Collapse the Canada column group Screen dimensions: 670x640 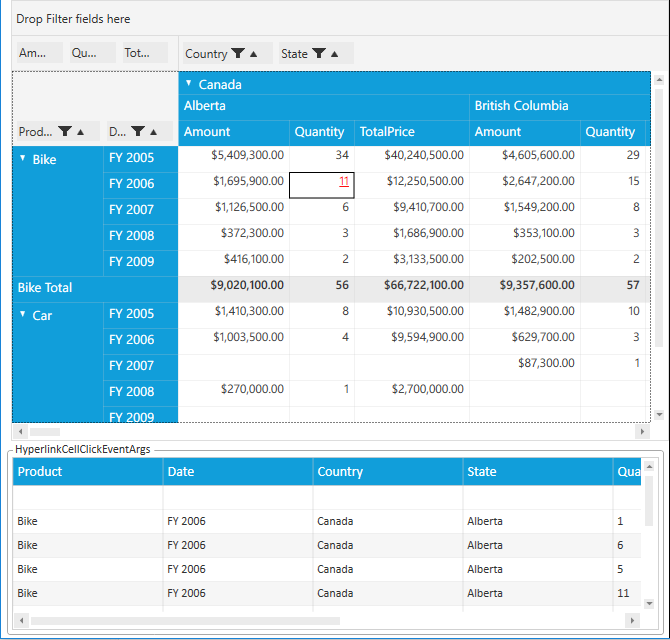189,84
